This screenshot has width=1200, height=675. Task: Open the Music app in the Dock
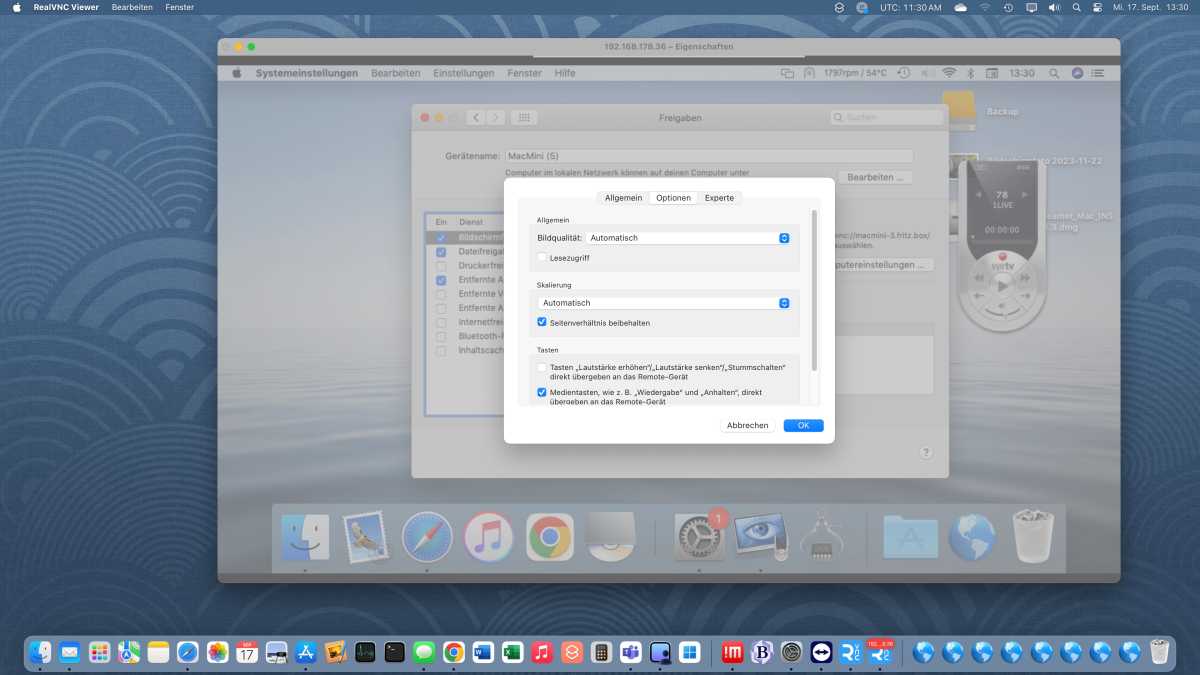pyautogui.click(x=542, y=653)
